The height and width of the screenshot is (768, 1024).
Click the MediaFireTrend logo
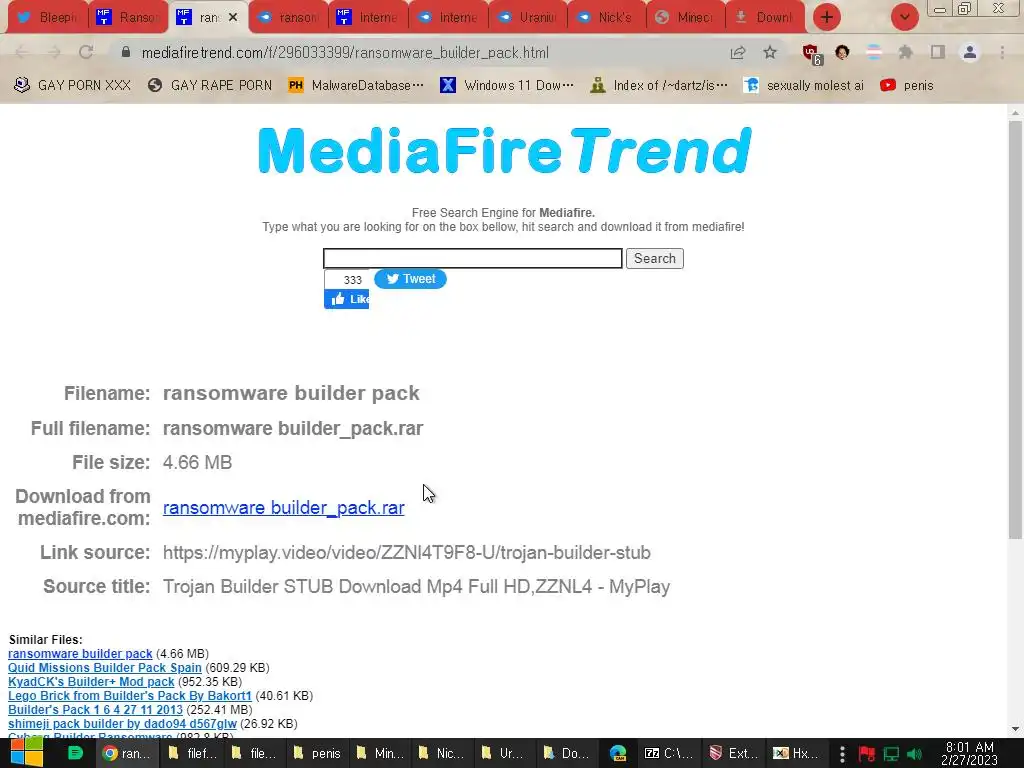(x=504, y=151)
